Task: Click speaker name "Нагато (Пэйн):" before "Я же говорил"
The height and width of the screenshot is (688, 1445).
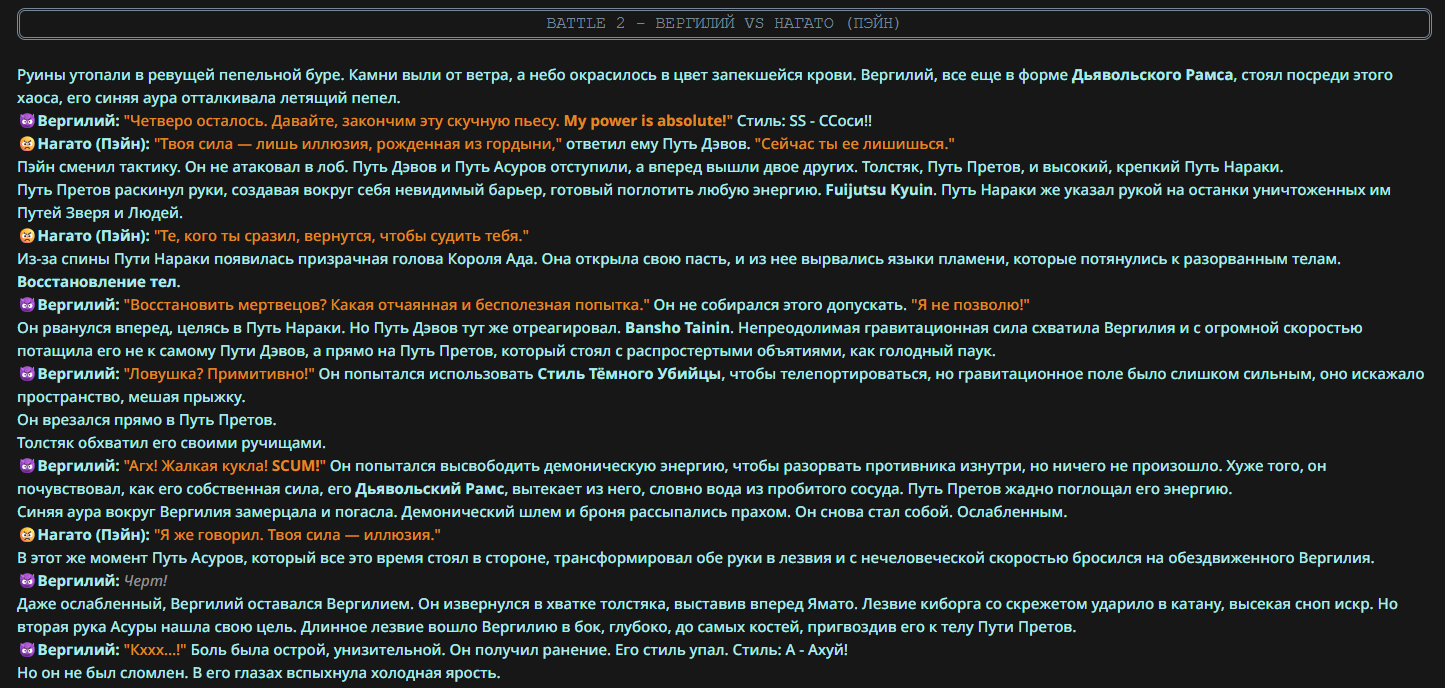Action: coord(93,535)
